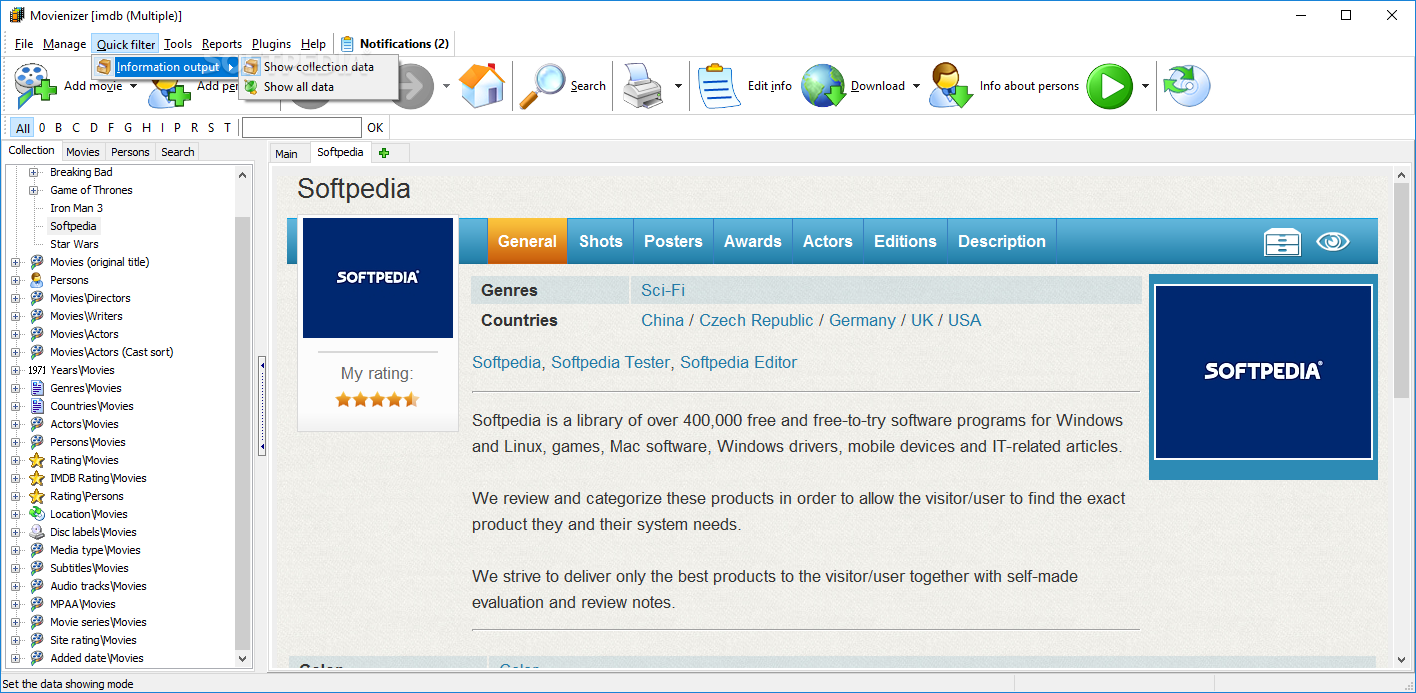
Task: Click the Add movie film reel icon
Action: pyautogui.click(x=37, y=86)
